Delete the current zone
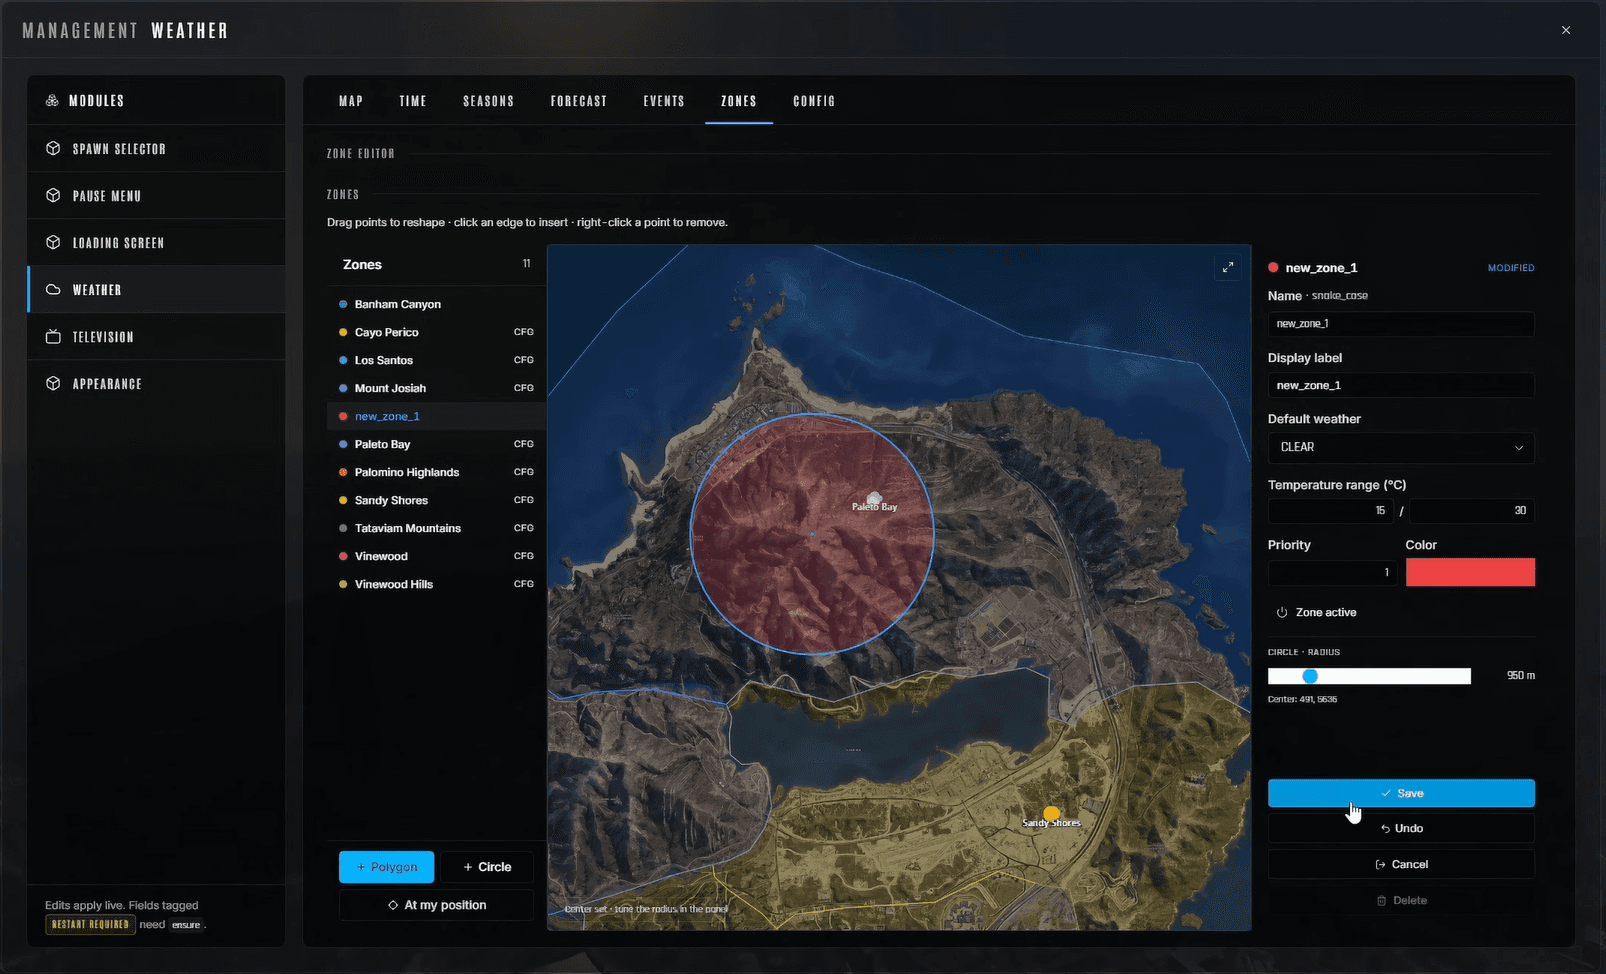Image resolution: width=1606 pixels, height=974 pixels. (x=1401, y=900)
